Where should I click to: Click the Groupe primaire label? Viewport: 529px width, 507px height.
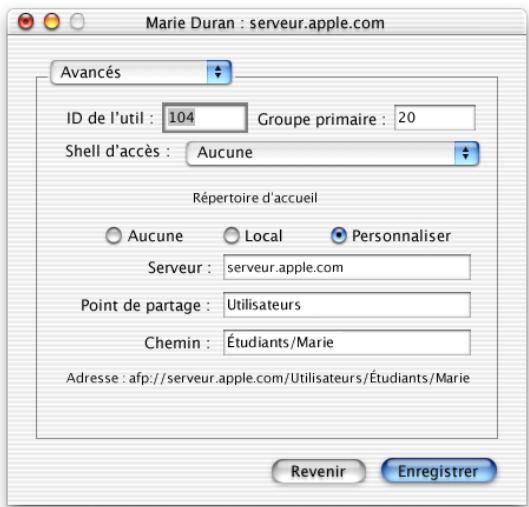tap(322, 119)
